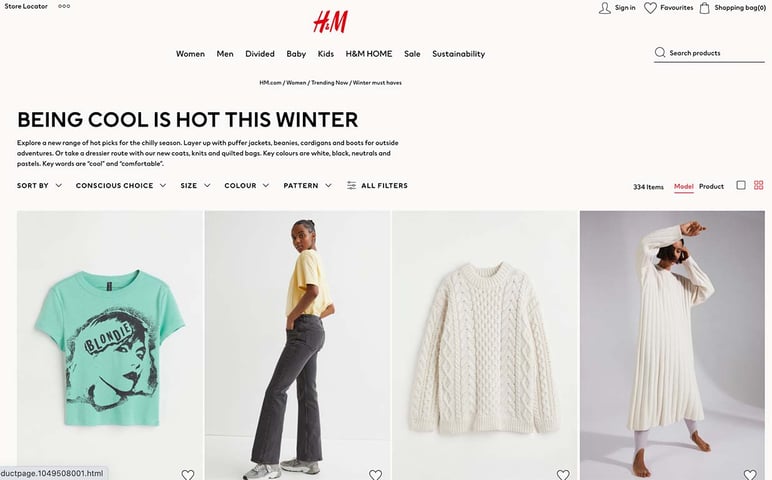772x480 pixels.
Task: Click the three-dots more options icon
Action: (64, 6)
